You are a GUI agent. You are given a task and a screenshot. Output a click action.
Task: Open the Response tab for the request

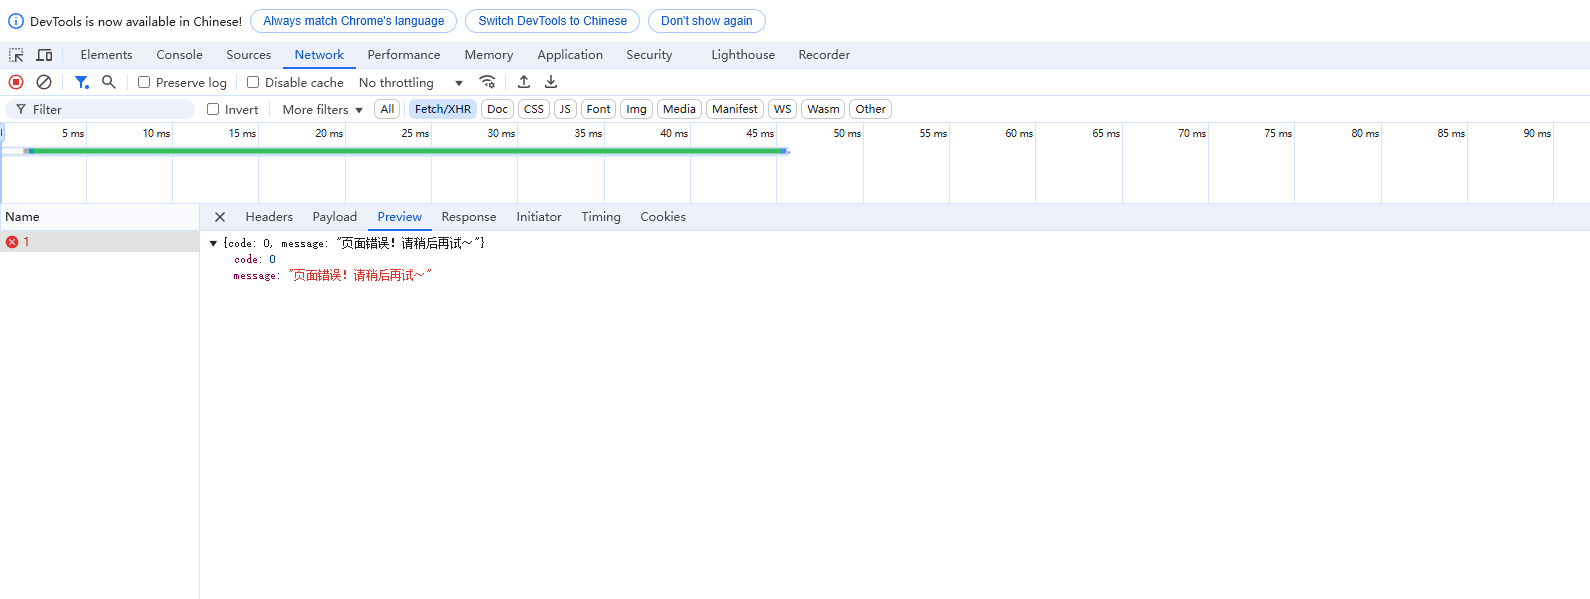pyautogui.click(x=468, y=217)
